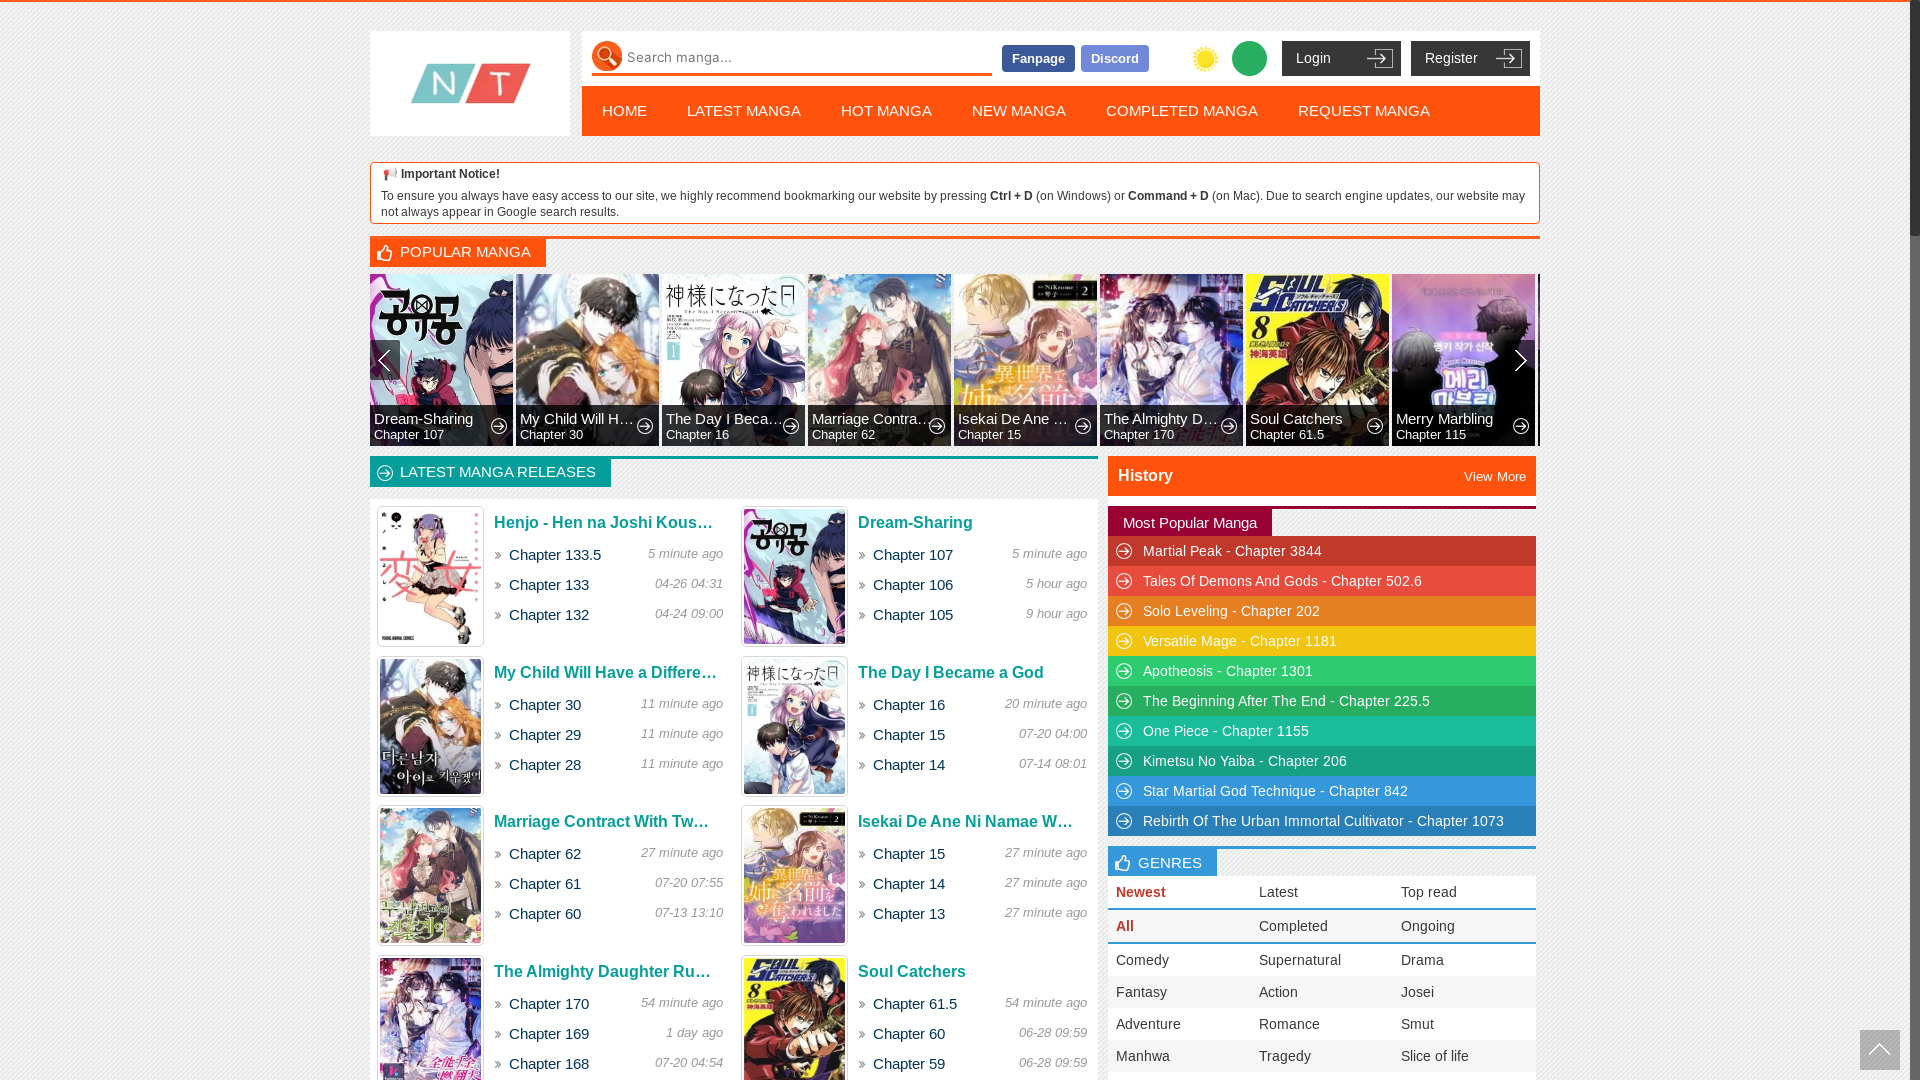Click arrow icon on The Almighty D... slide
Screen dimensions: 1920x1080
coord(1229,426)
